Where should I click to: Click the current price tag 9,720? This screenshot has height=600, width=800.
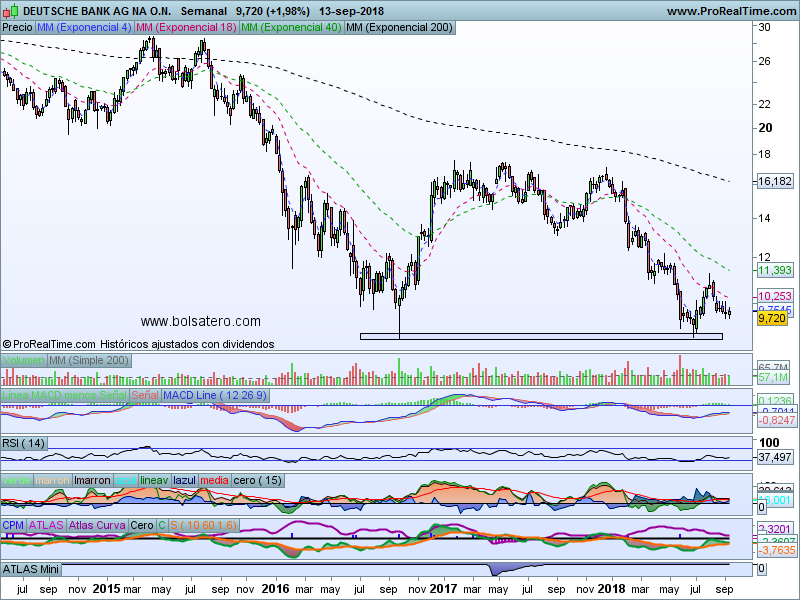pos(773,318)
